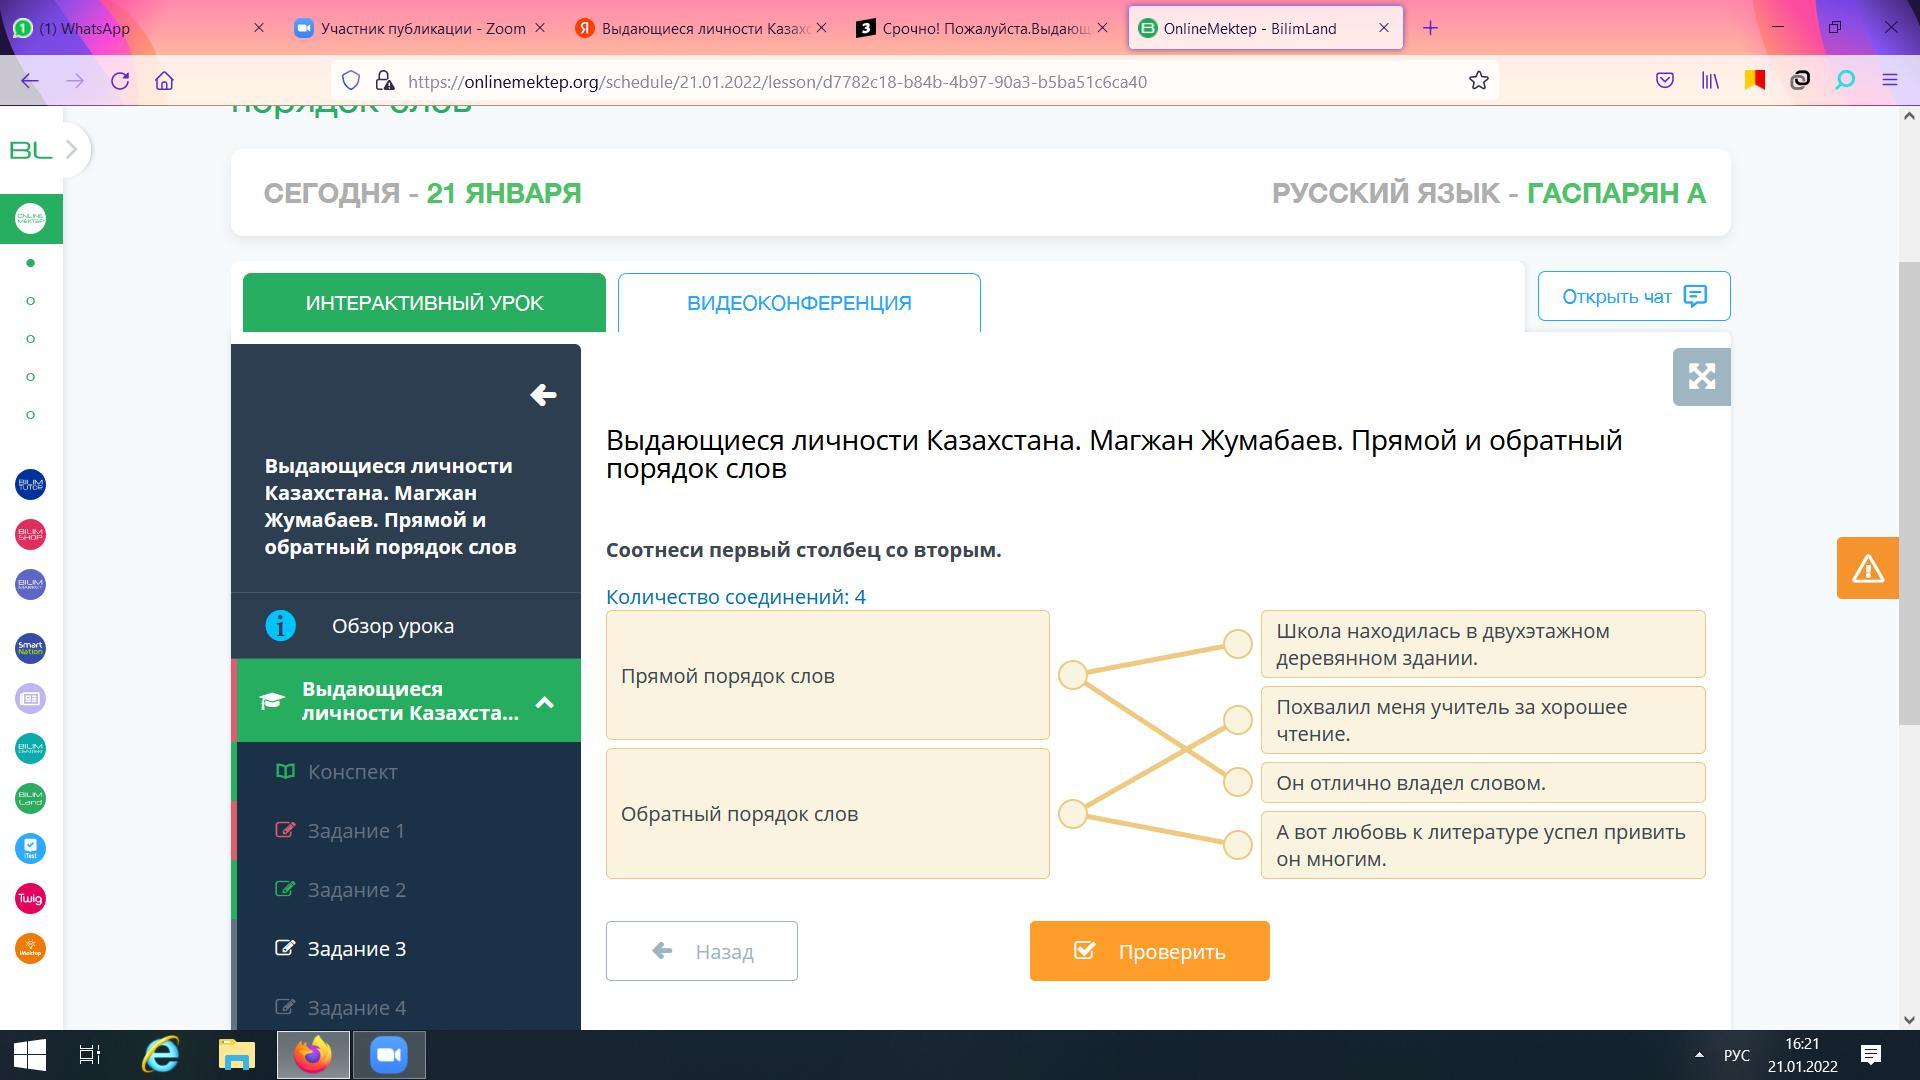This screenshot has width=1920, height=1080.
Task: Open Задание 2 in lesson sidebar
Action: pyautogui.click(x=356, y=890)
